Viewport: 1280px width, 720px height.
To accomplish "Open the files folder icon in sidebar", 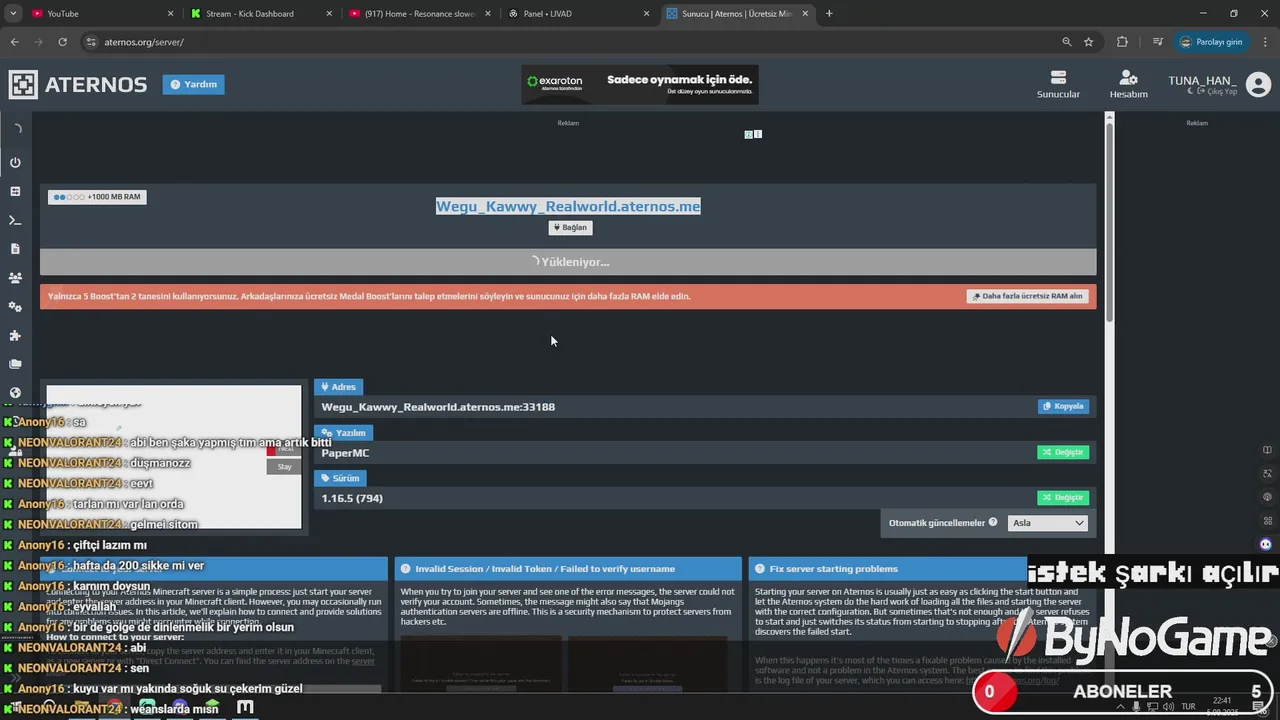I will click(15, 364).
